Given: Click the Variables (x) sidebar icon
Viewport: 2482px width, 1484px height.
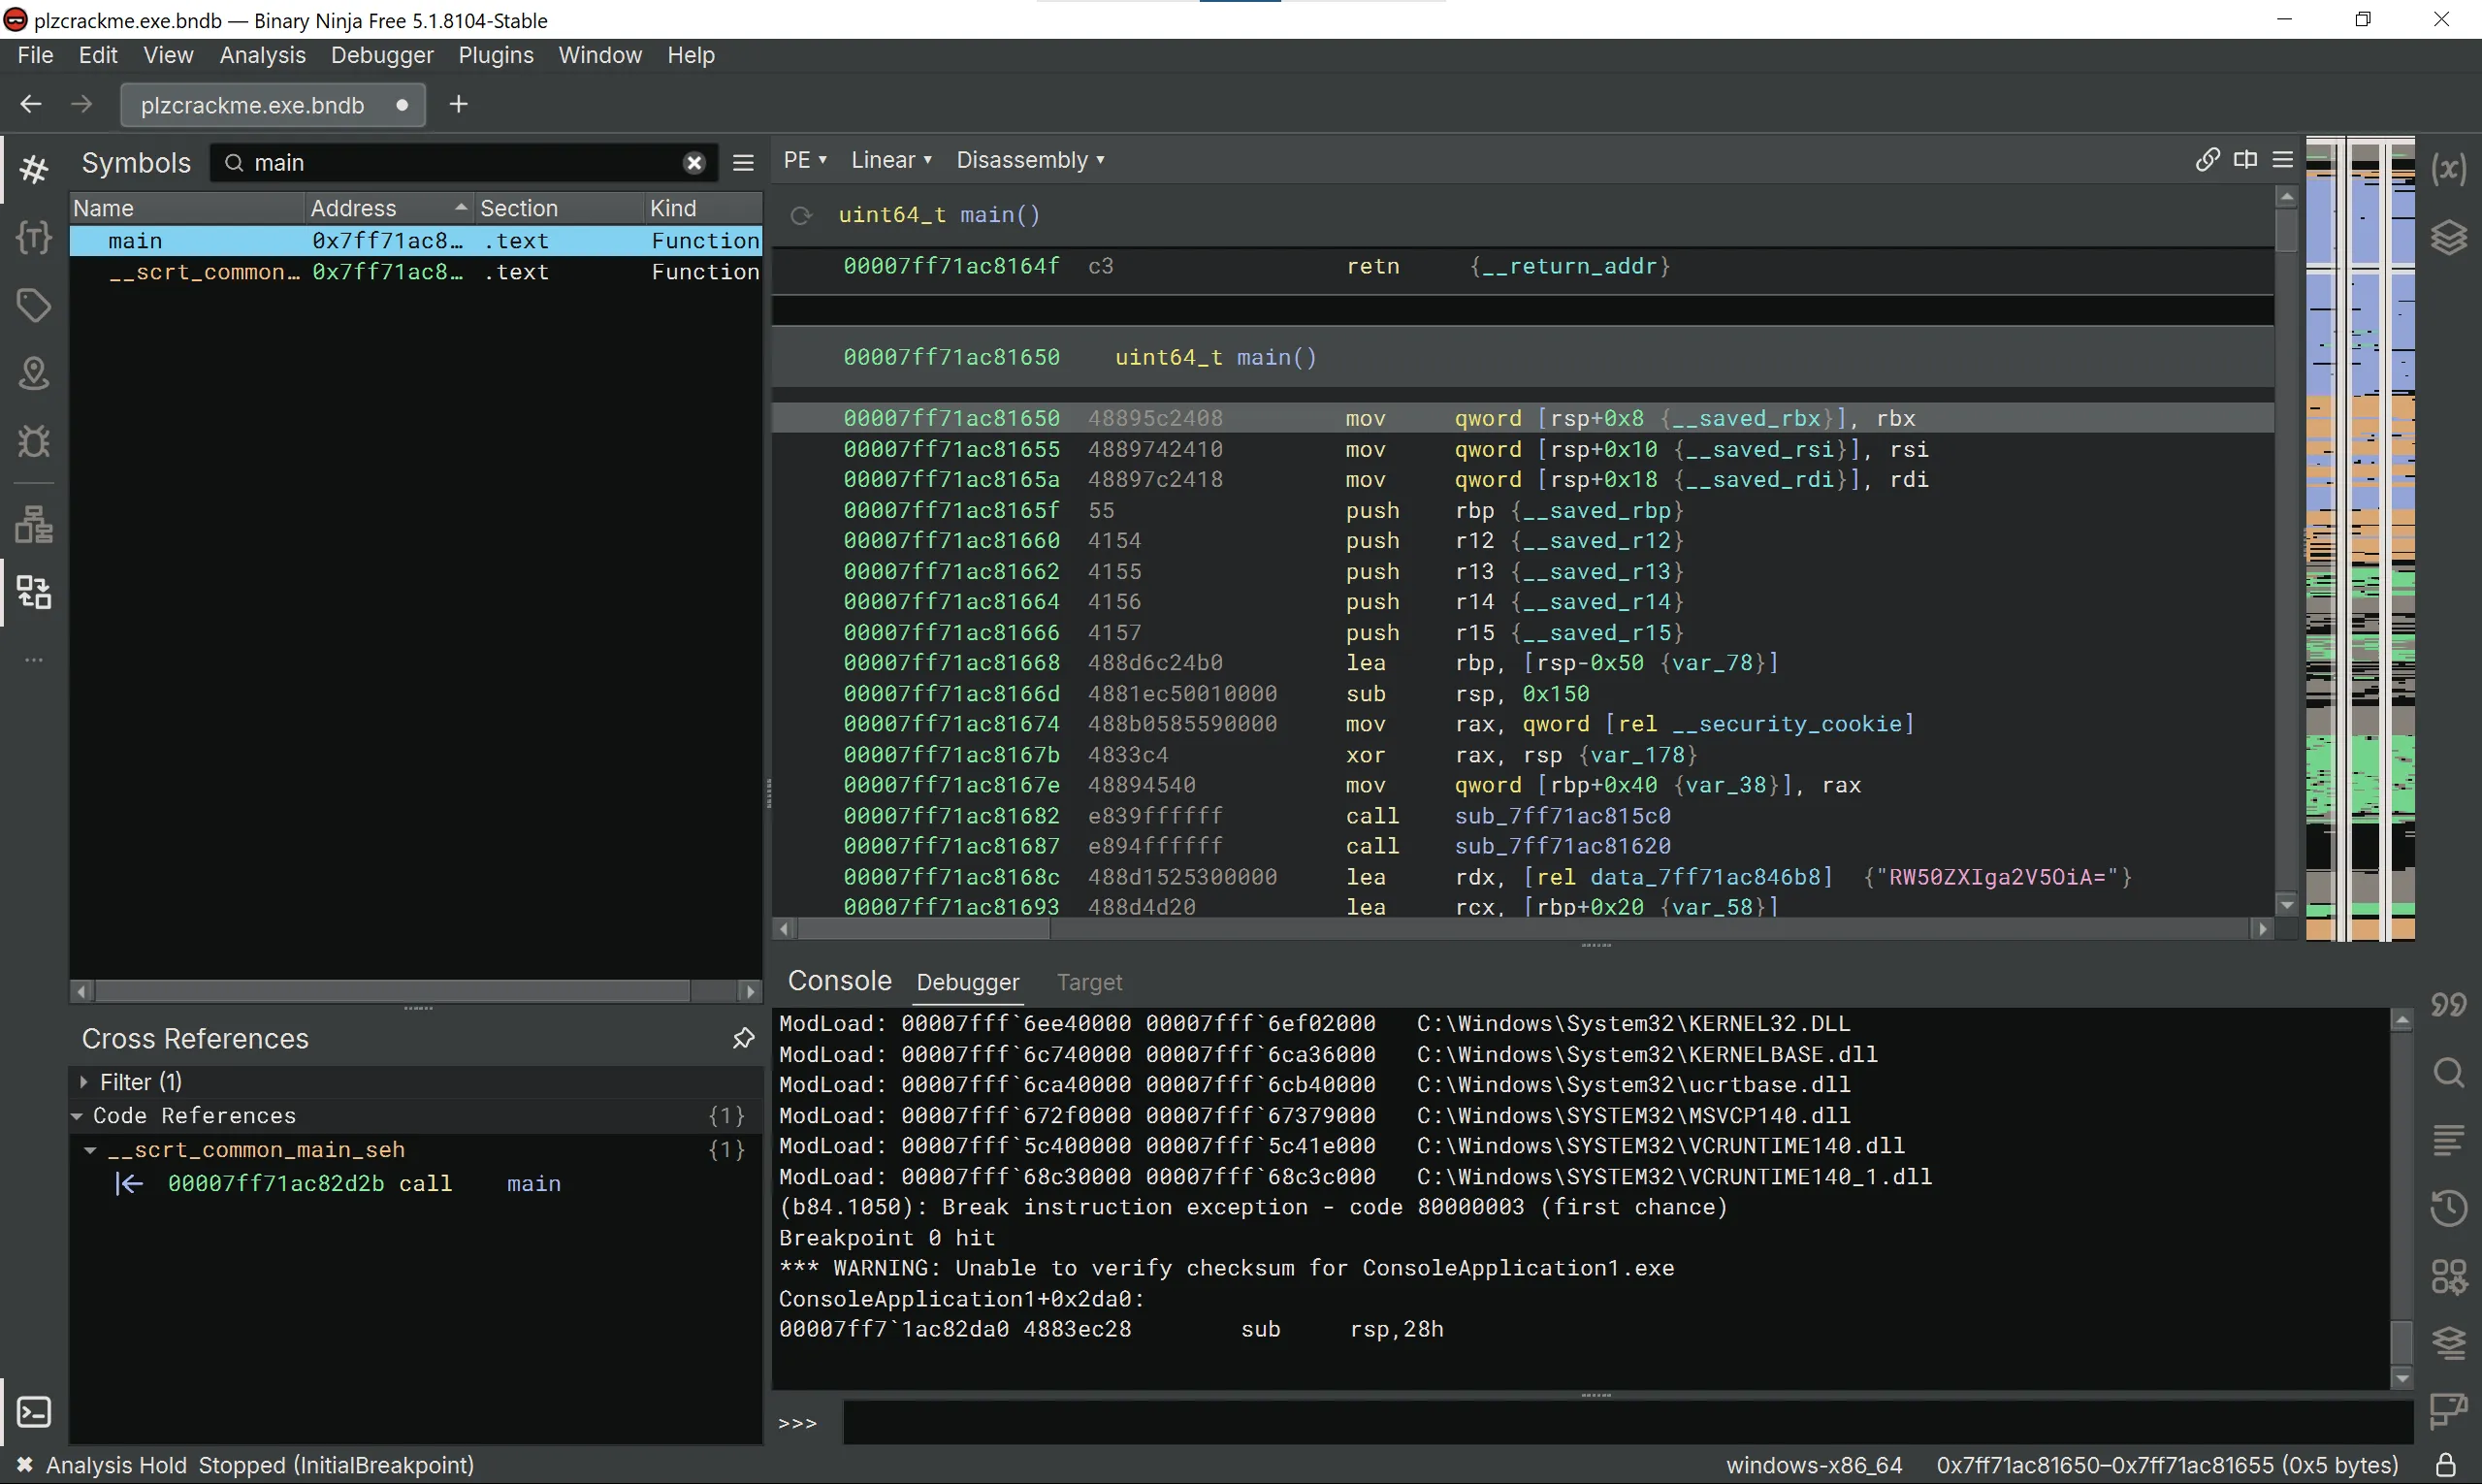Looking at the screenshot, I should pyautogui.click(x=2449, y=169).
